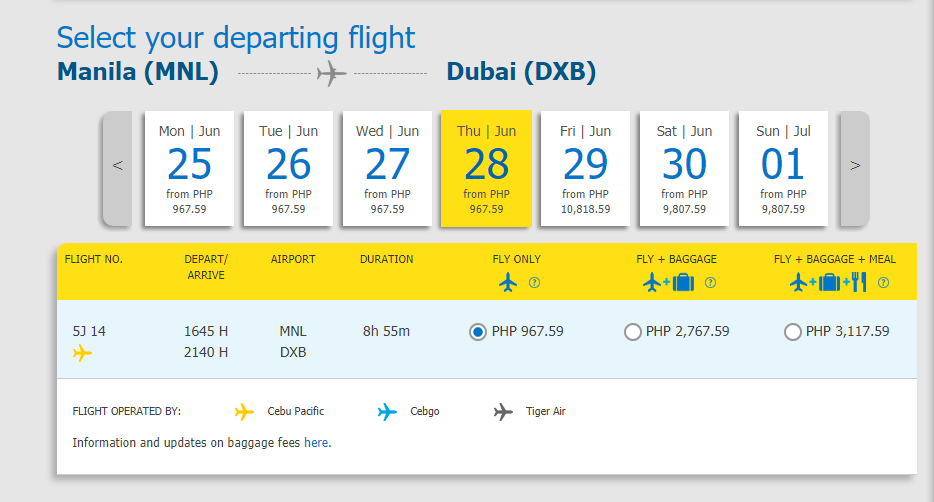The width and height of the screenshot is (934, 502).
Task: Show earlier dates with left arrow
Action: [x=117, y=168]
